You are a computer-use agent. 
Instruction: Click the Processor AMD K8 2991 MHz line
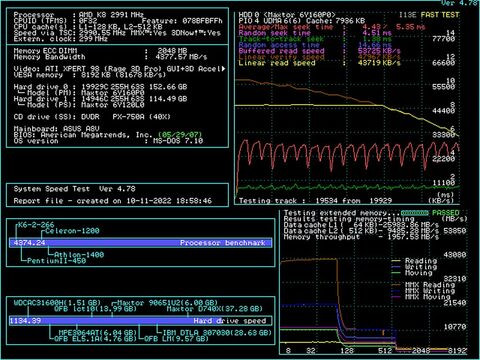tap(79, 15)
